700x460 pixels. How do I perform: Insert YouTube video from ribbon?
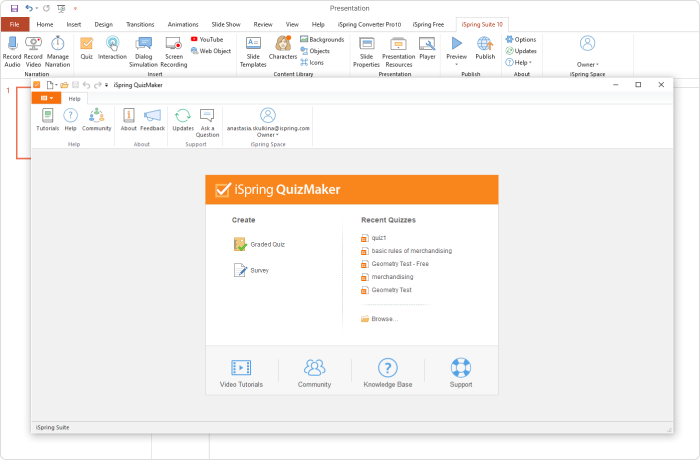click(207, 39)
